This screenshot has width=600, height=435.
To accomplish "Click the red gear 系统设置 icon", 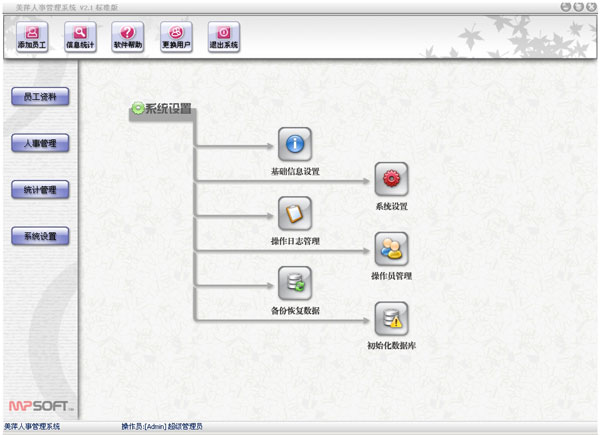I will click(x=391, y=179).
